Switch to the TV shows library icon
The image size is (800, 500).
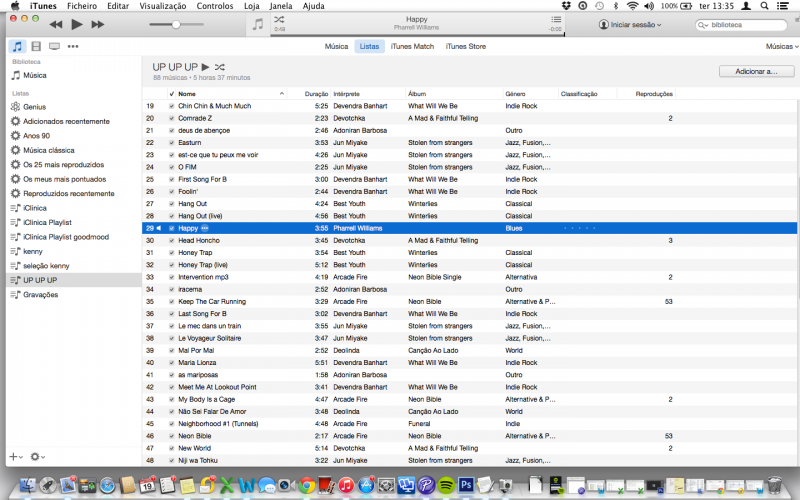54,46
